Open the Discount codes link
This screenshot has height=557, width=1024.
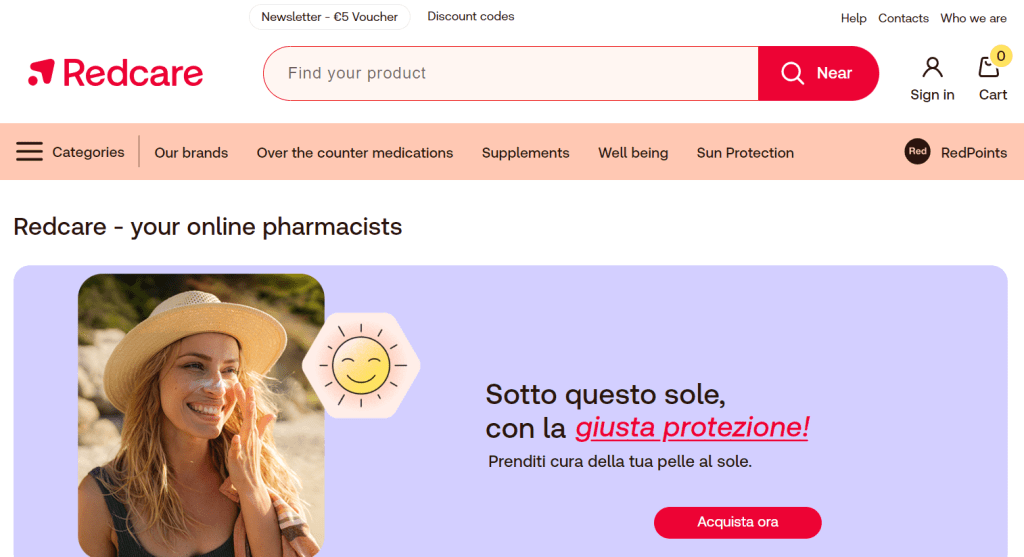pyautogui.click(x=471, y=16)
